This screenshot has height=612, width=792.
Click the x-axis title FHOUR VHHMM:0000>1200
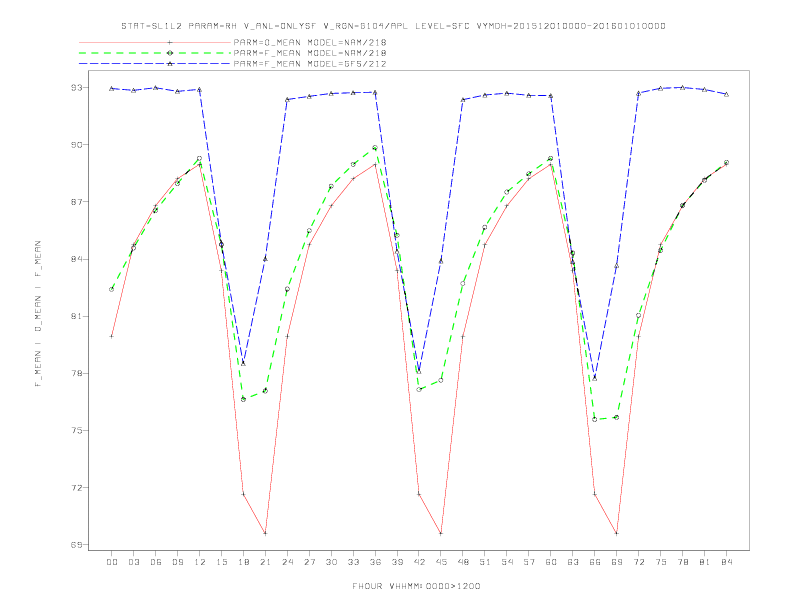[x=416, y=586]
